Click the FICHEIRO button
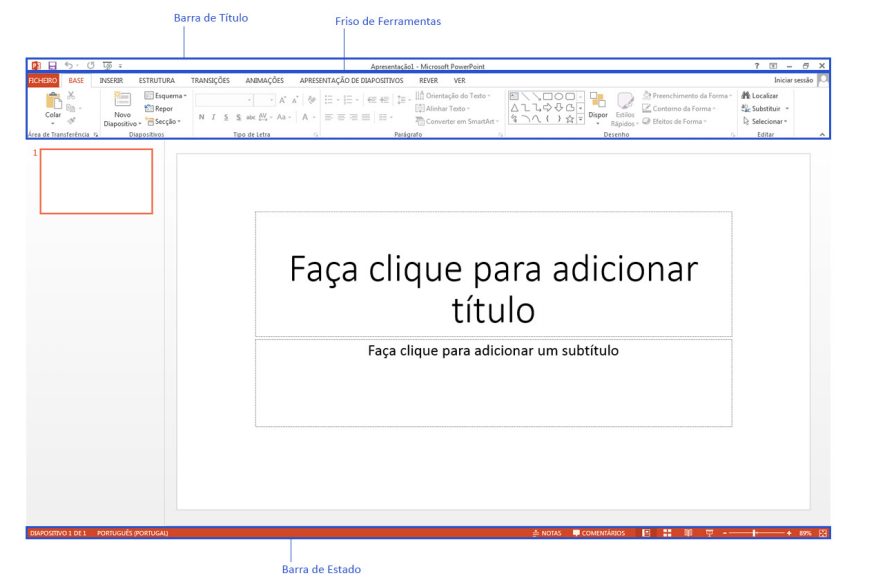870x586 pixels. [x=44, y=80]
